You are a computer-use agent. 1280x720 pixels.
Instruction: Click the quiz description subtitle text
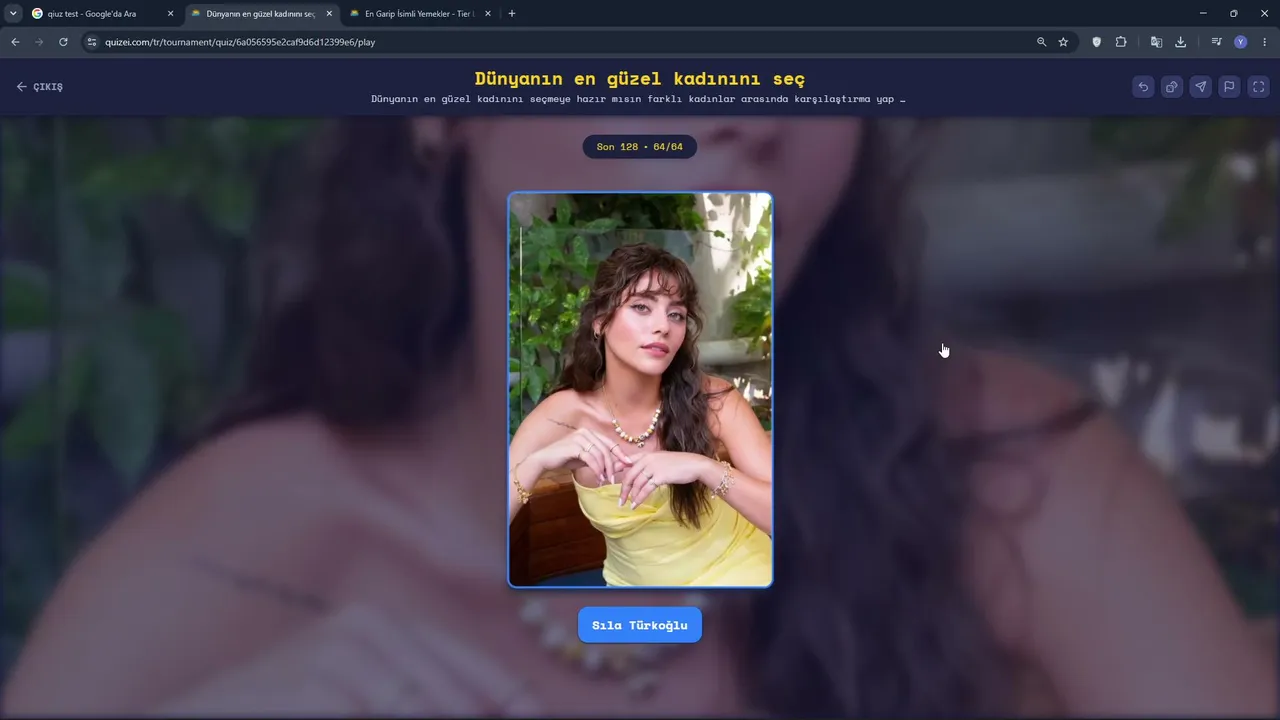(638, 100)
